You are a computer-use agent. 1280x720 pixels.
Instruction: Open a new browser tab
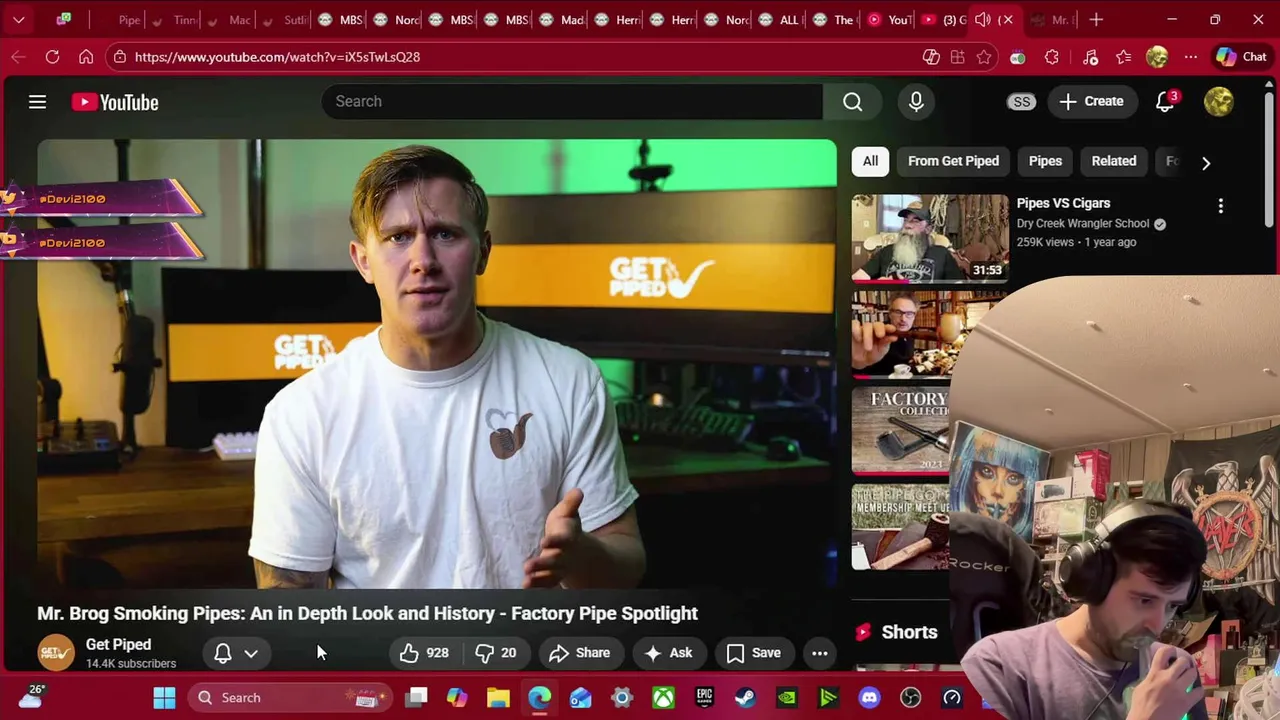(1096, 19)
